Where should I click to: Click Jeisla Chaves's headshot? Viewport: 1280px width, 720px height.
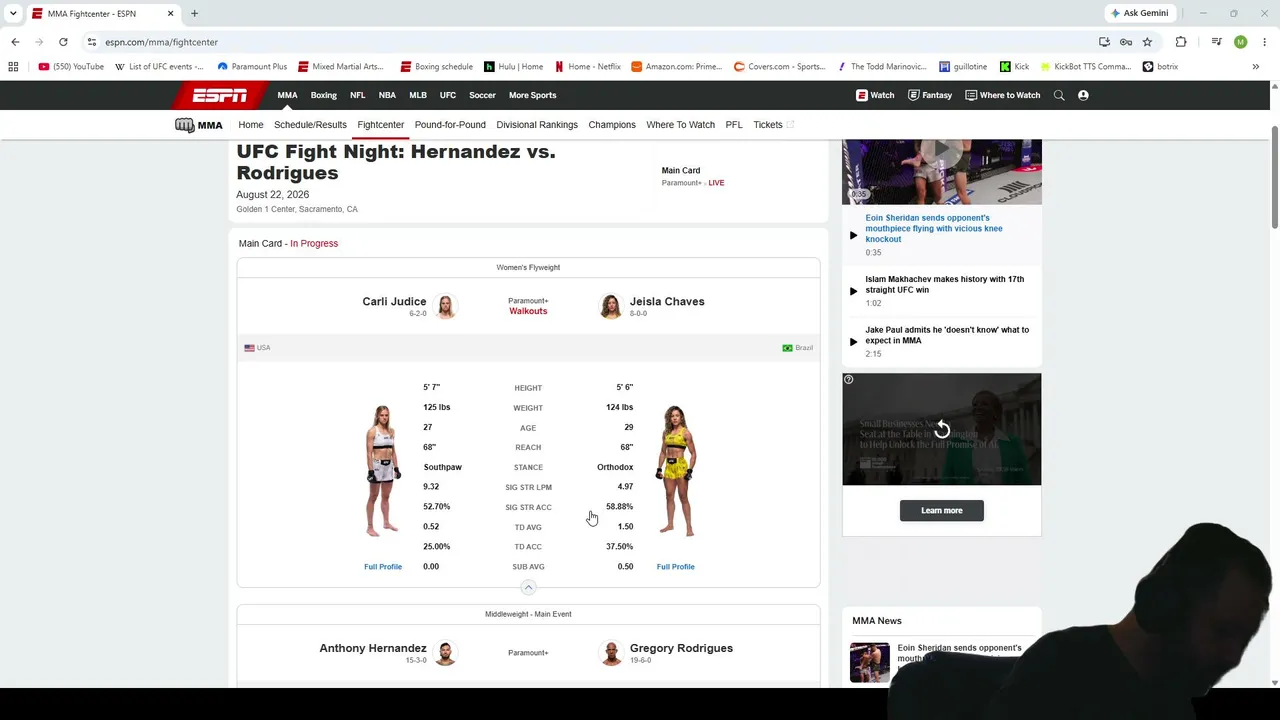tap(610, 306)
